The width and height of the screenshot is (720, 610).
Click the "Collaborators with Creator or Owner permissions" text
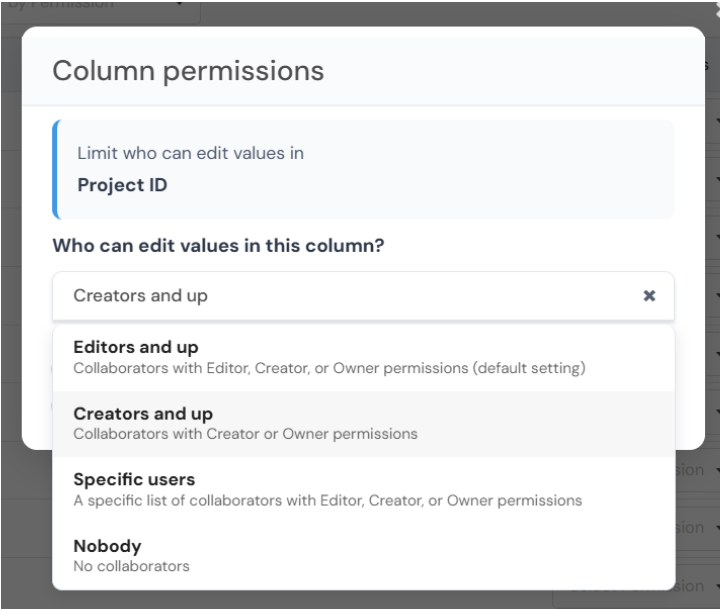tap(245, 434)
